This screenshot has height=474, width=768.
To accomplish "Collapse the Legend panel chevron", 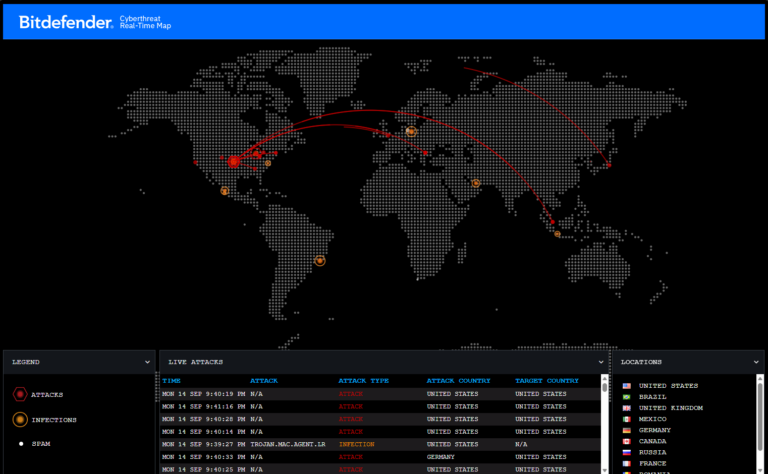I will pos(147,362).
